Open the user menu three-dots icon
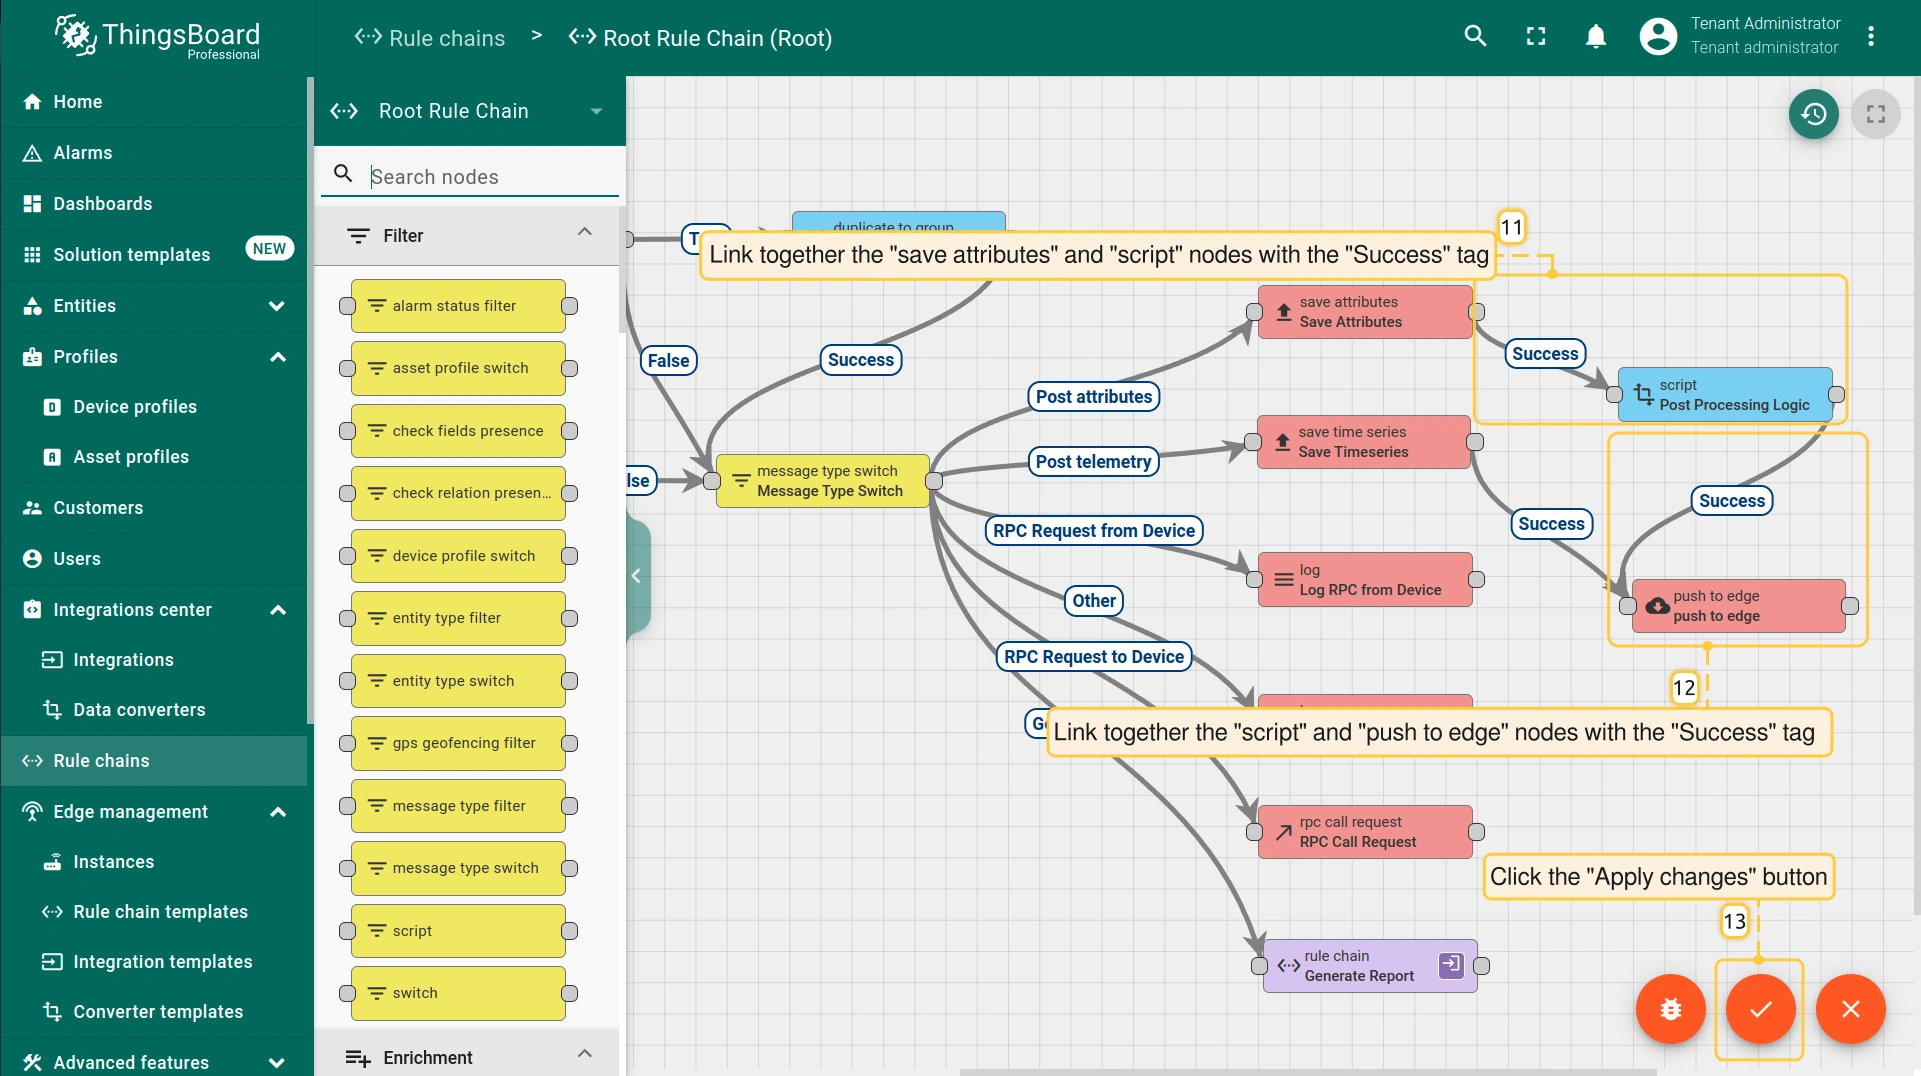Image resolution: width=1921 pixels, height=1076 pixels. point(1871,37)
